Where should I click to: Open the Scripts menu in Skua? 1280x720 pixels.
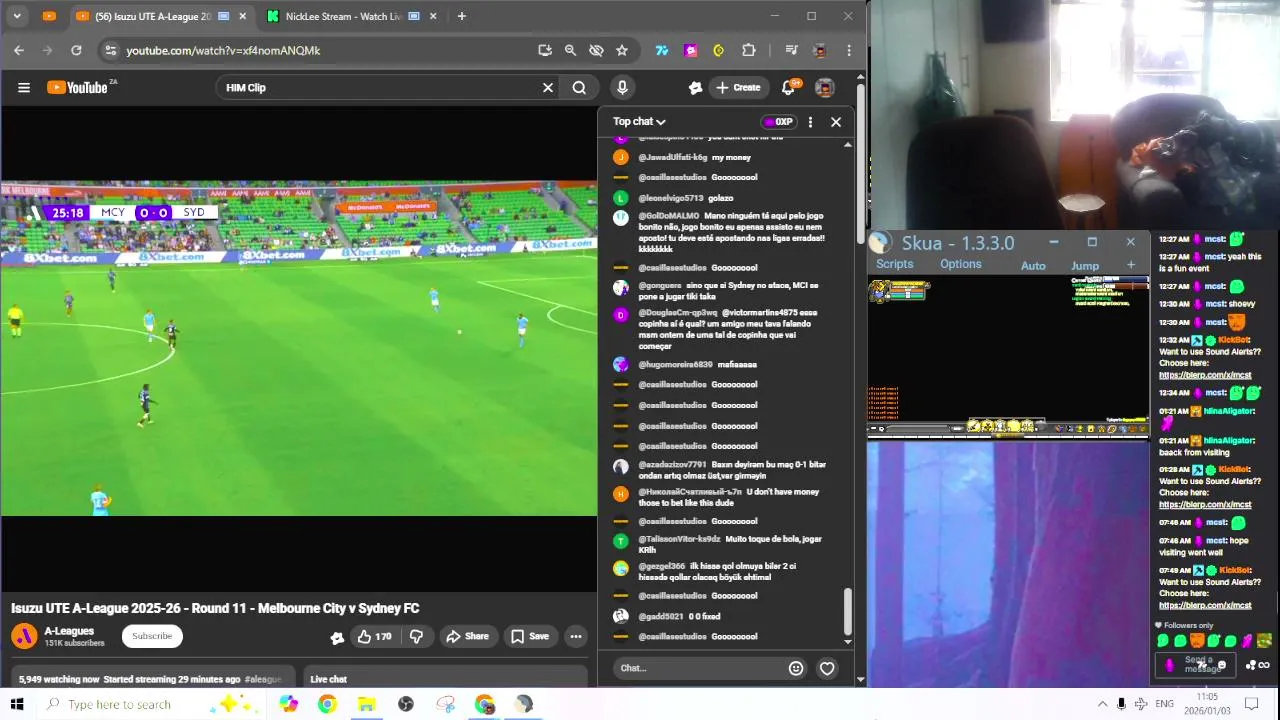(894, 264)
